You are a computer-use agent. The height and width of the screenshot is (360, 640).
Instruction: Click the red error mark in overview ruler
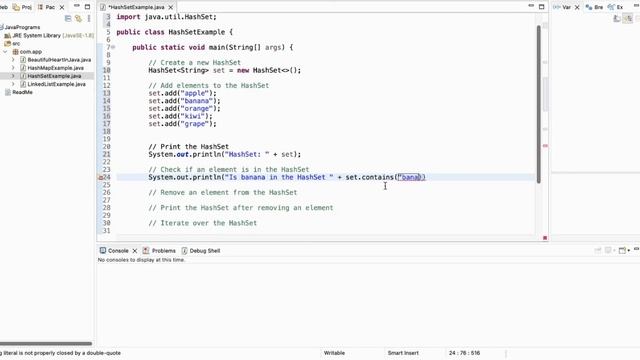coord(545,146)
